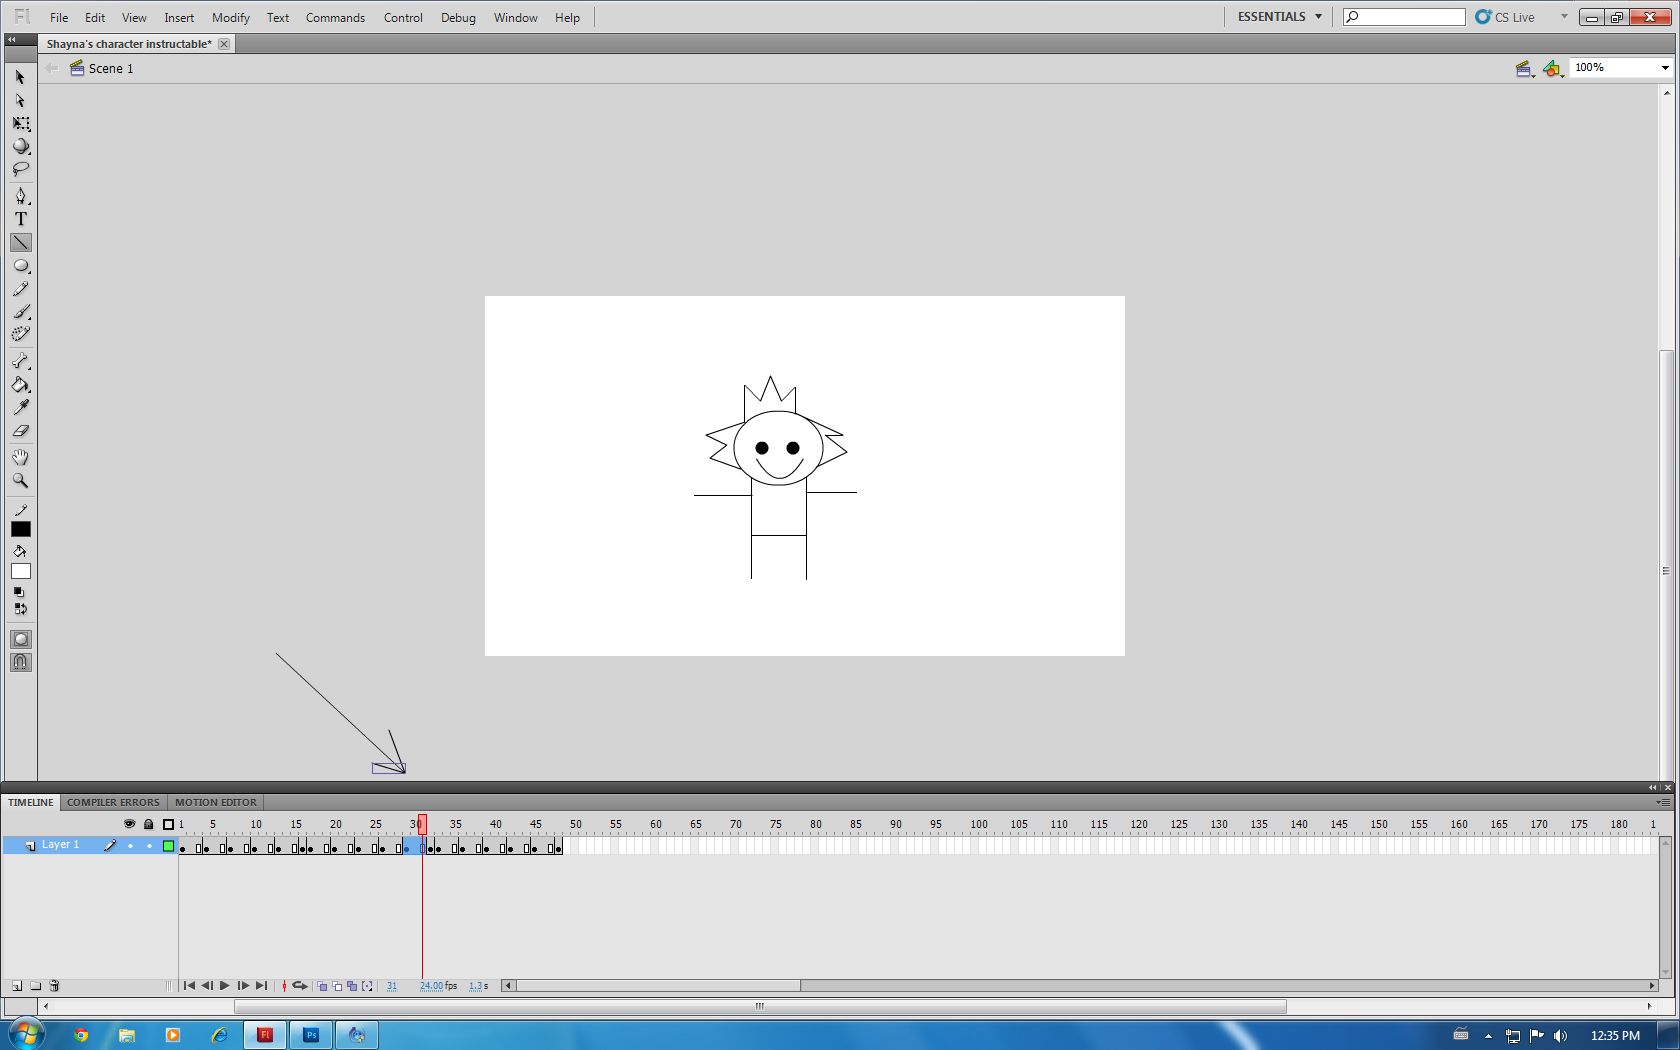Select the Text tool
Screen dimensions: 1680x1050
tap(20, 218)
